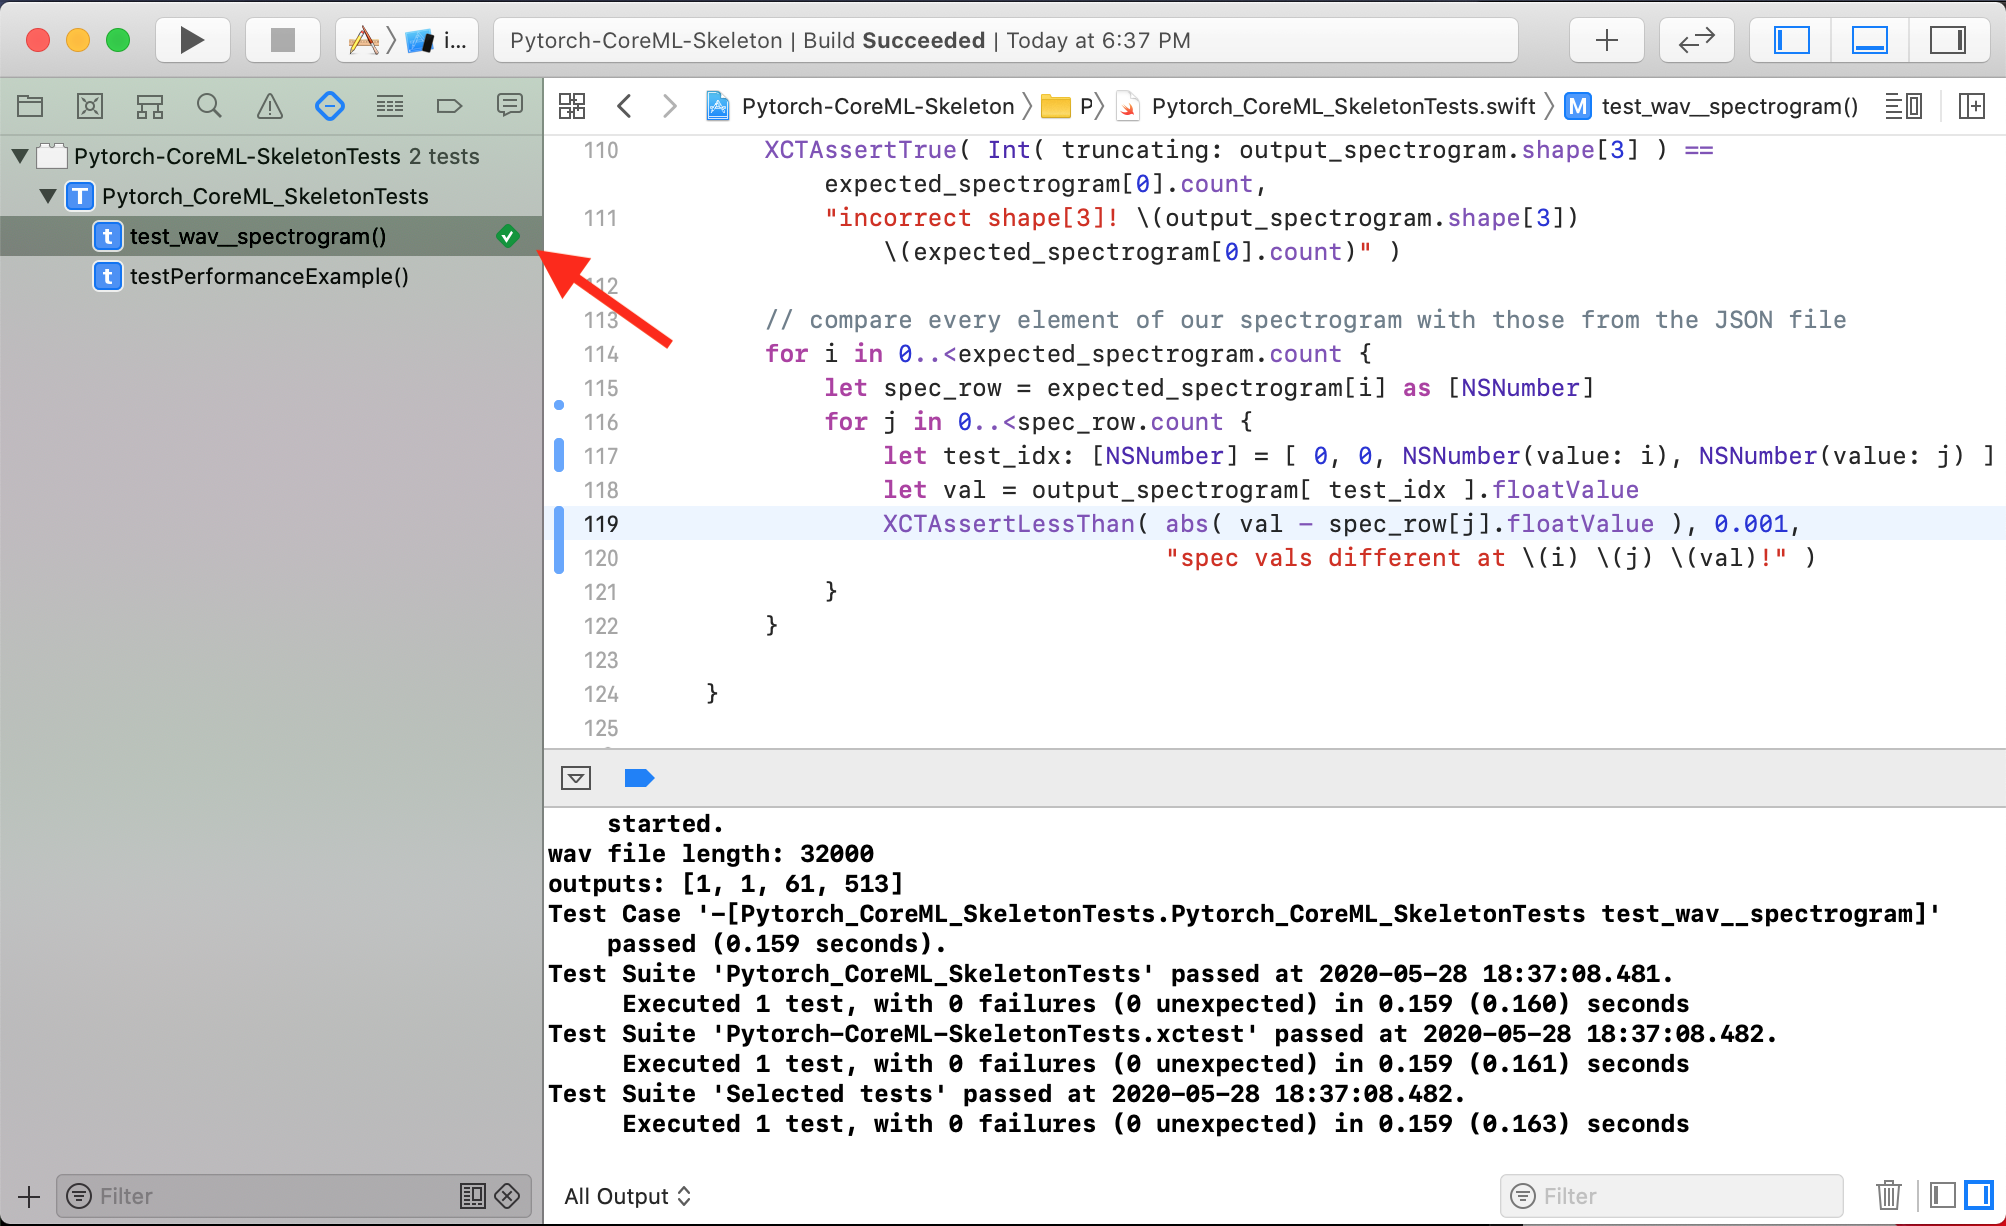
Task: Toggle show only tests in scheme filter
Action: tap(472, 1196)
